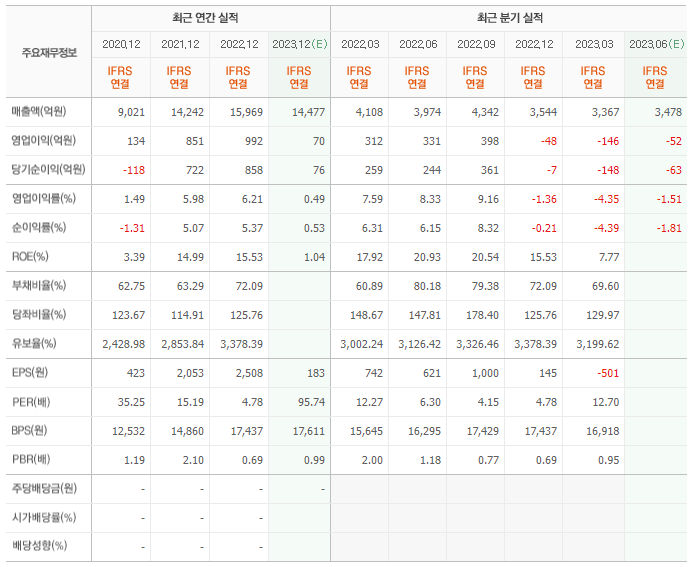Click the -4.39 net margin value
693x567 pixels.
pos(606,228)
